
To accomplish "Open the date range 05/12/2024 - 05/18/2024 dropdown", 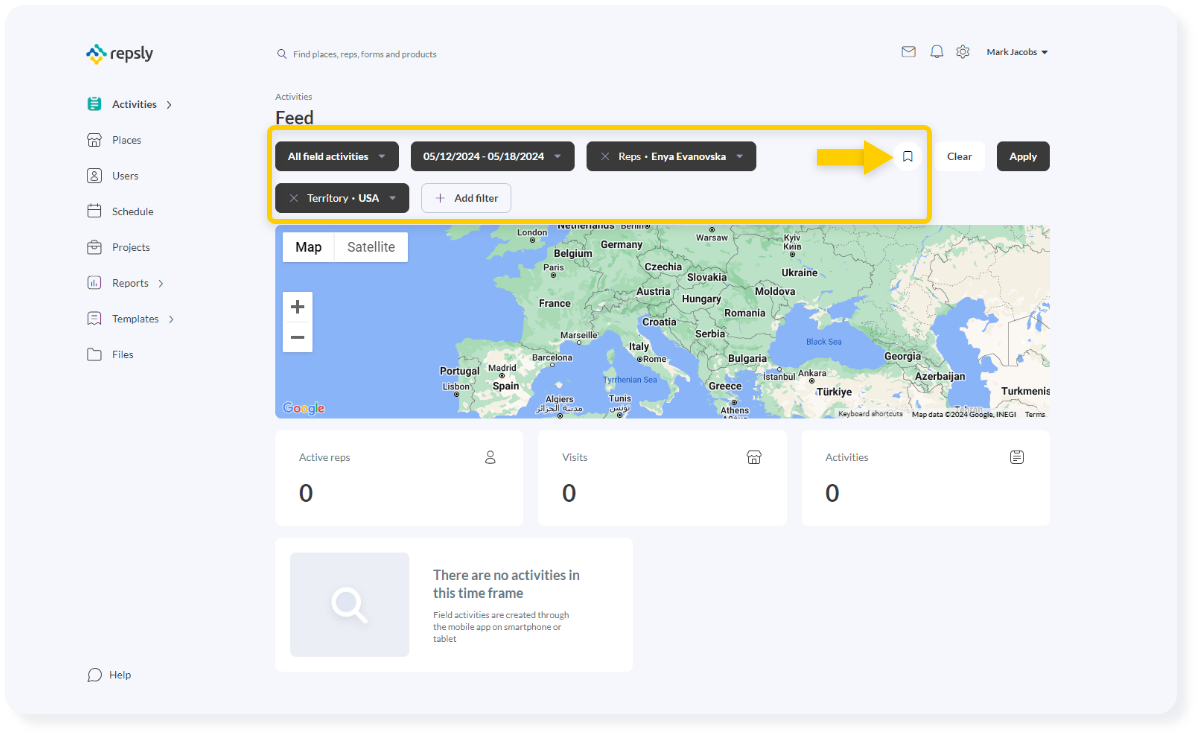I will point(493,156).
